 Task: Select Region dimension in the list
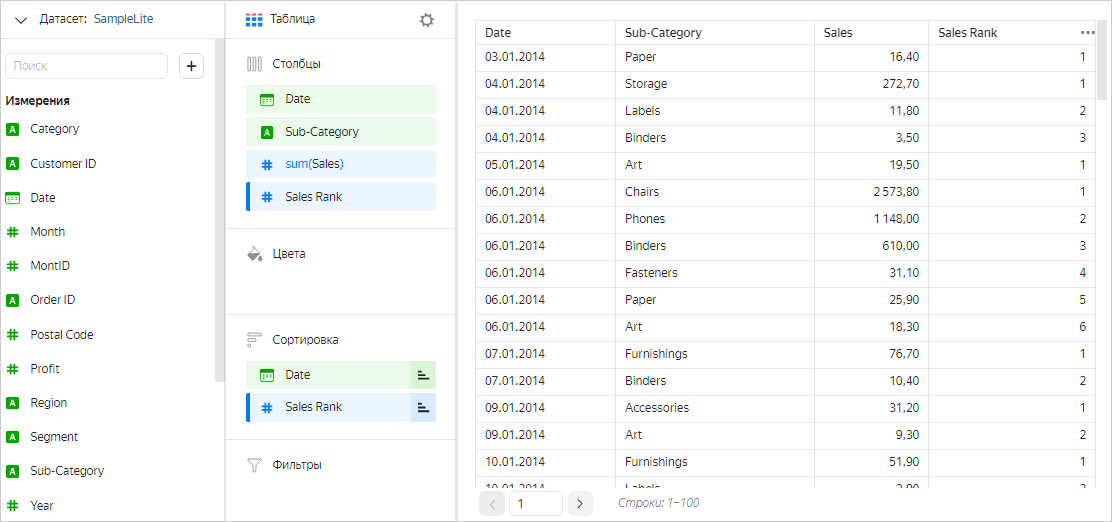click(x=49, y=403)
